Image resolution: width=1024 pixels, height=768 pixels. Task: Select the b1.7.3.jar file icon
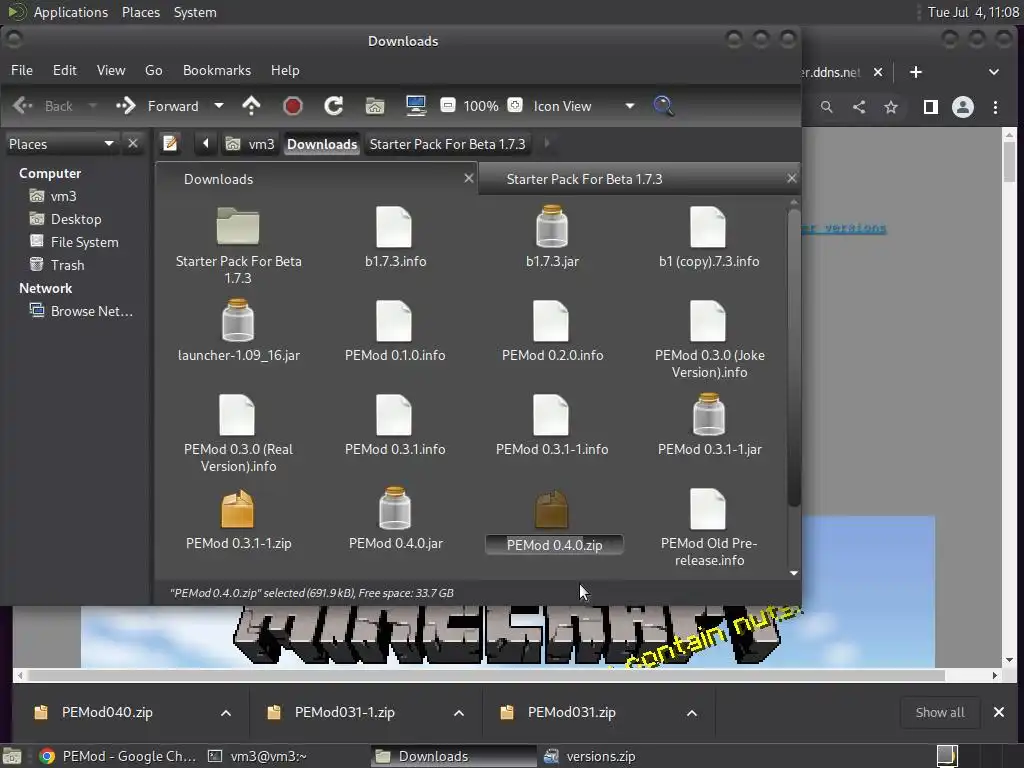pyautogui.click(x=552, y=226)
